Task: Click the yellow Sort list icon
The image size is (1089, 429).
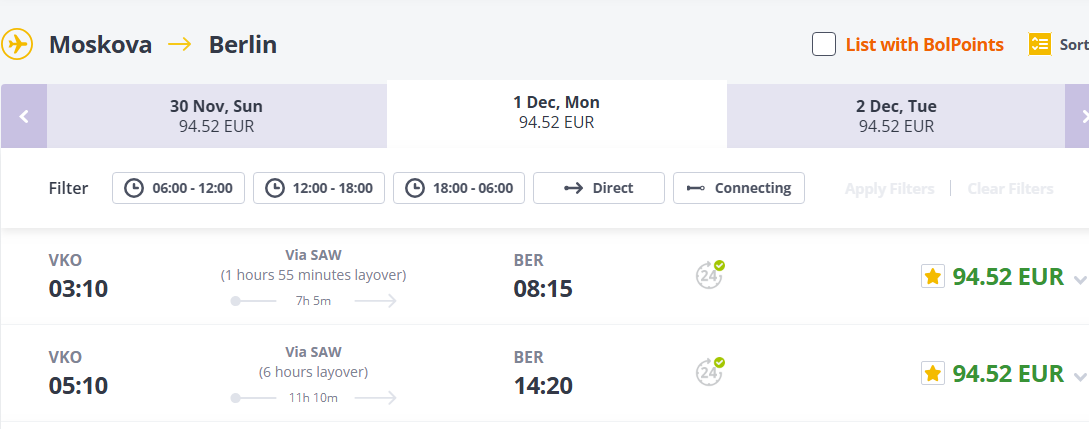Action: [x=1040, y=45]
